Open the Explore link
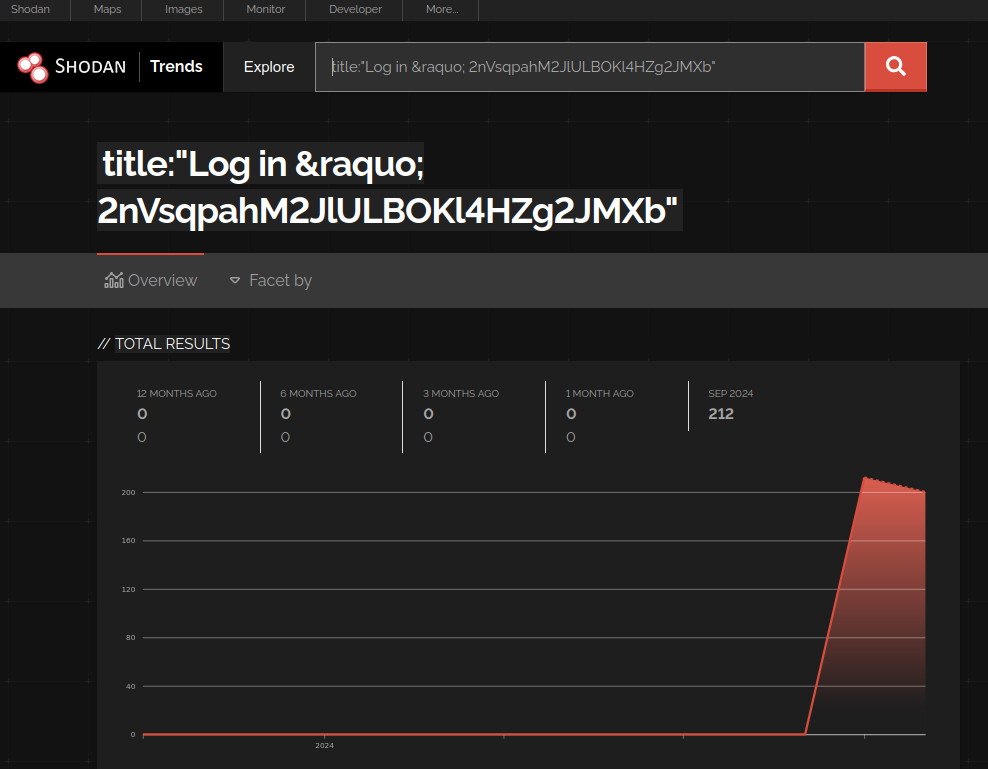 269,67
